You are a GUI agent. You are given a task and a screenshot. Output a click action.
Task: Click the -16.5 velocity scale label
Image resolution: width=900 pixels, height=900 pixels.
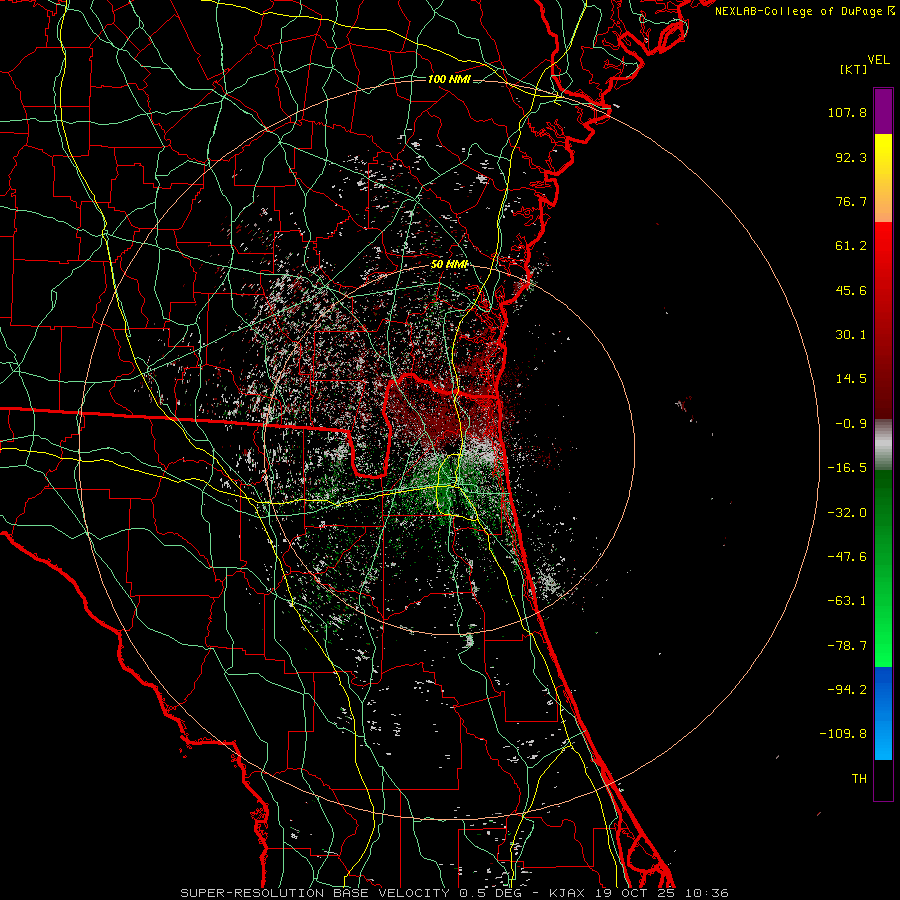(847, 468)
